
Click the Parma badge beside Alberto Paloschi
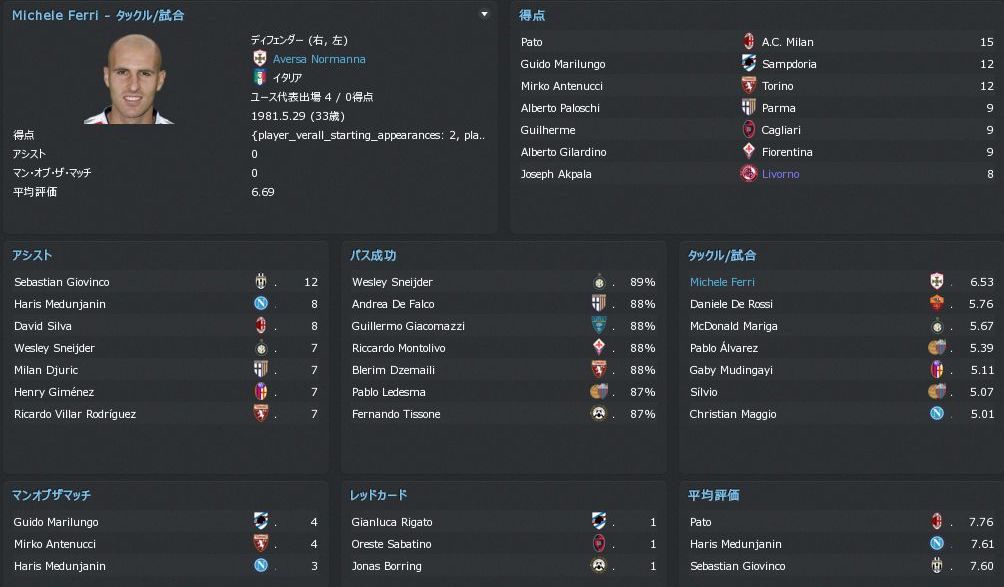click(747, 108)
